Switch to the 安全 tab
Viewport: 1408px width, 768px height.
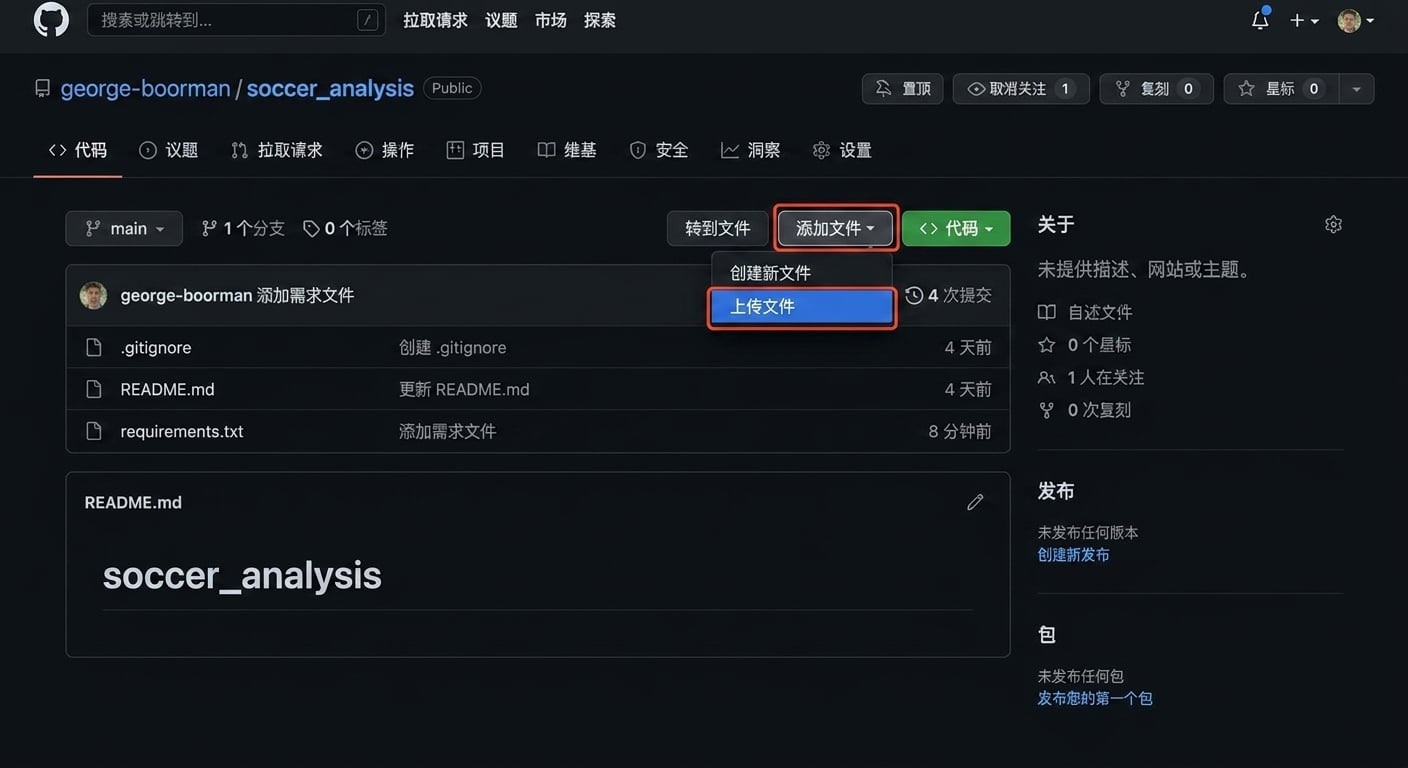[x=658, y=150]
